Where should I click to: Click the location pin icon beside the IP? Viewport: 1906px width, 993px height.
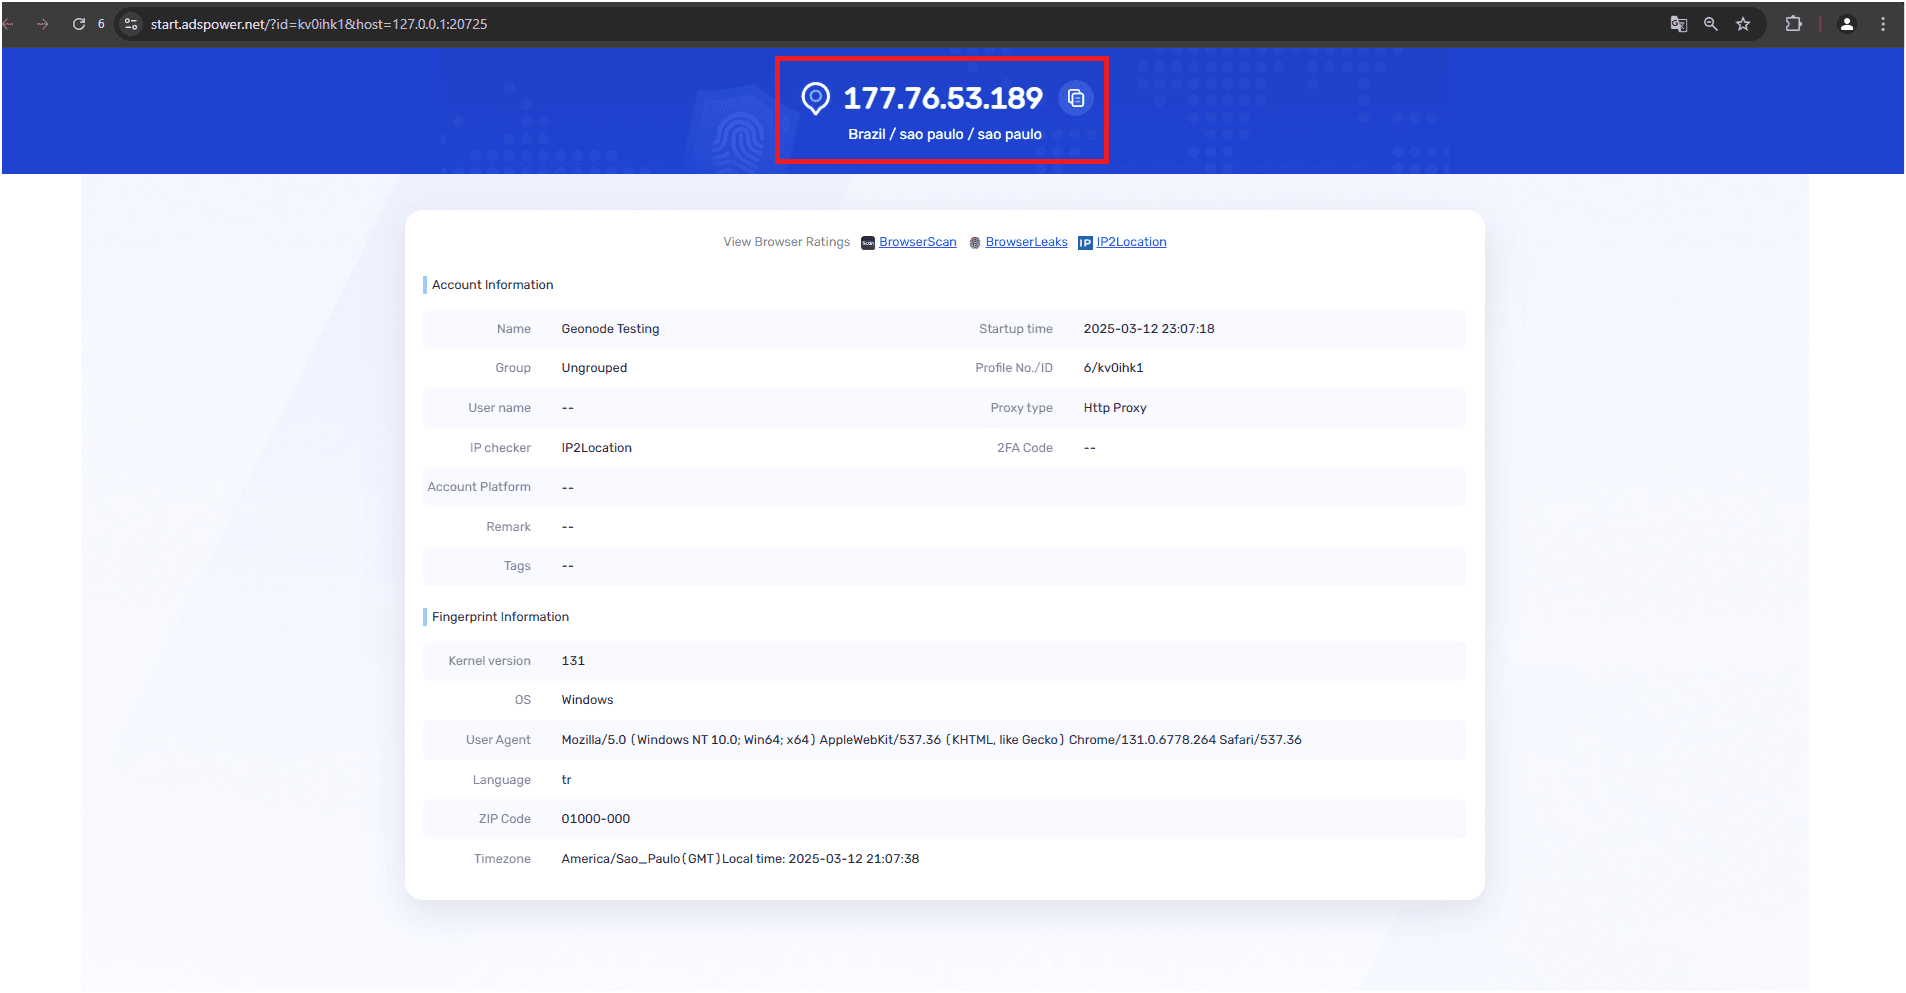click(x=817, y=98)
